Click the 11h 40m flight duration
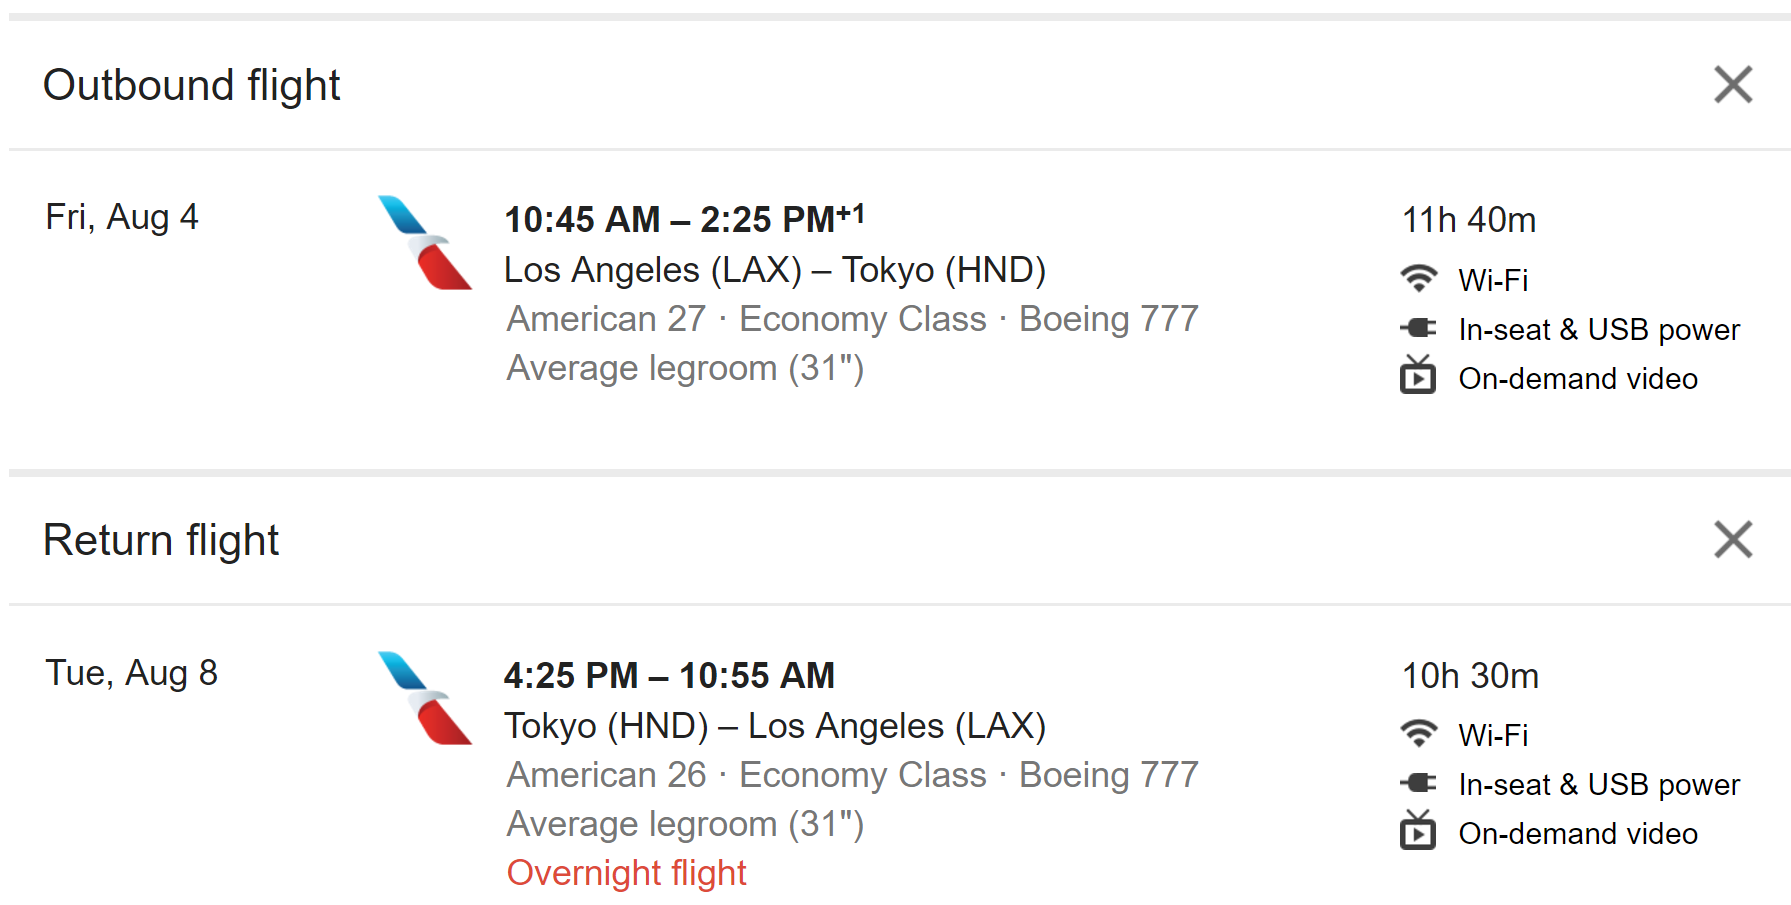Viewport: 1791px width, 905px height. 1468,220
